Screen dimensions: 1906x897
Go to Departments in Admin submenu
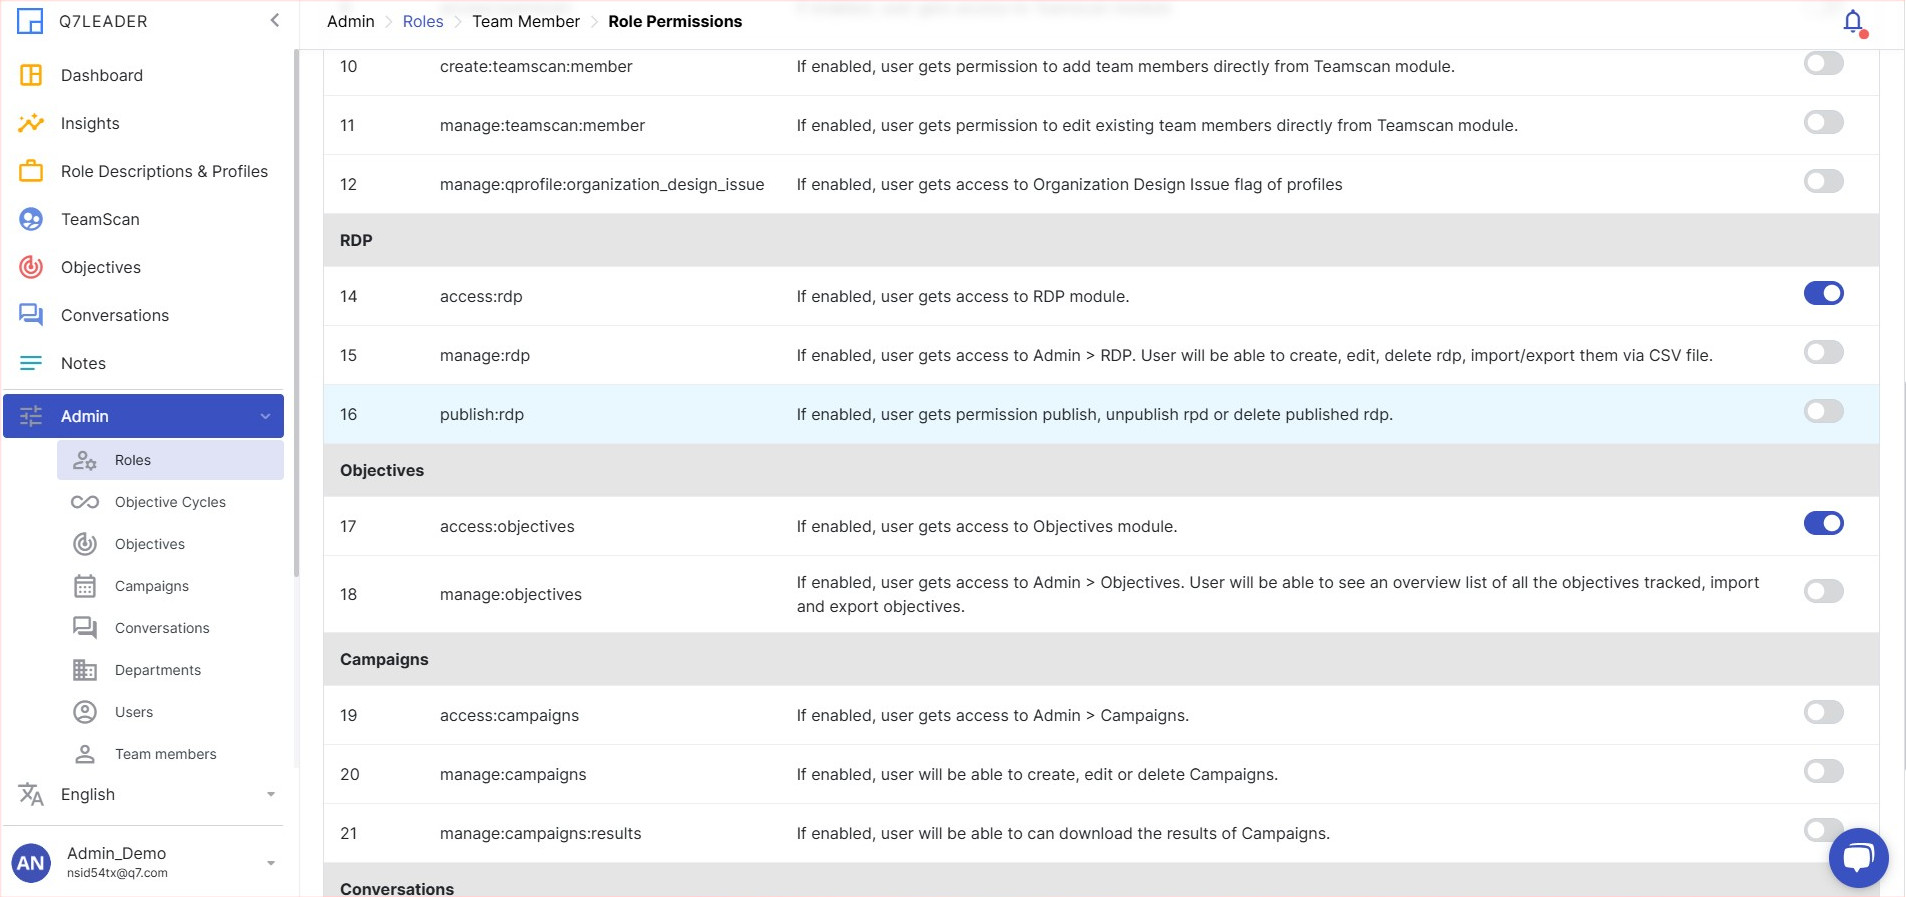coord(157,670)
